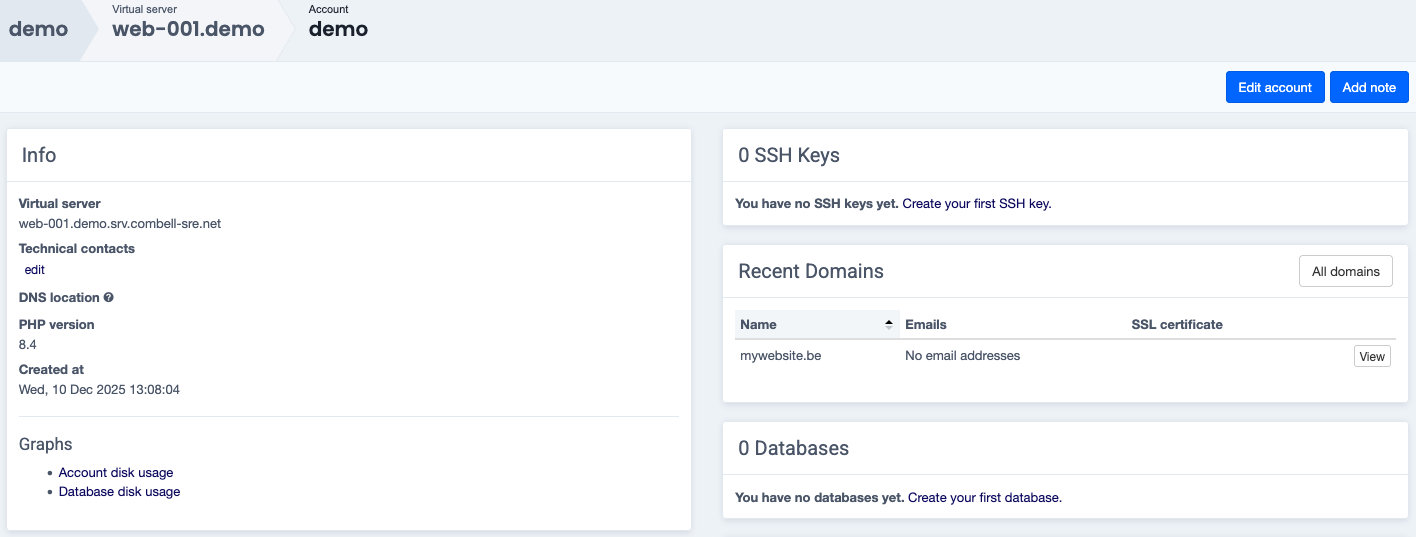Click edit link under Technical contacts
The height and width of the screenshot is (537, 1416).
[35, 270]
